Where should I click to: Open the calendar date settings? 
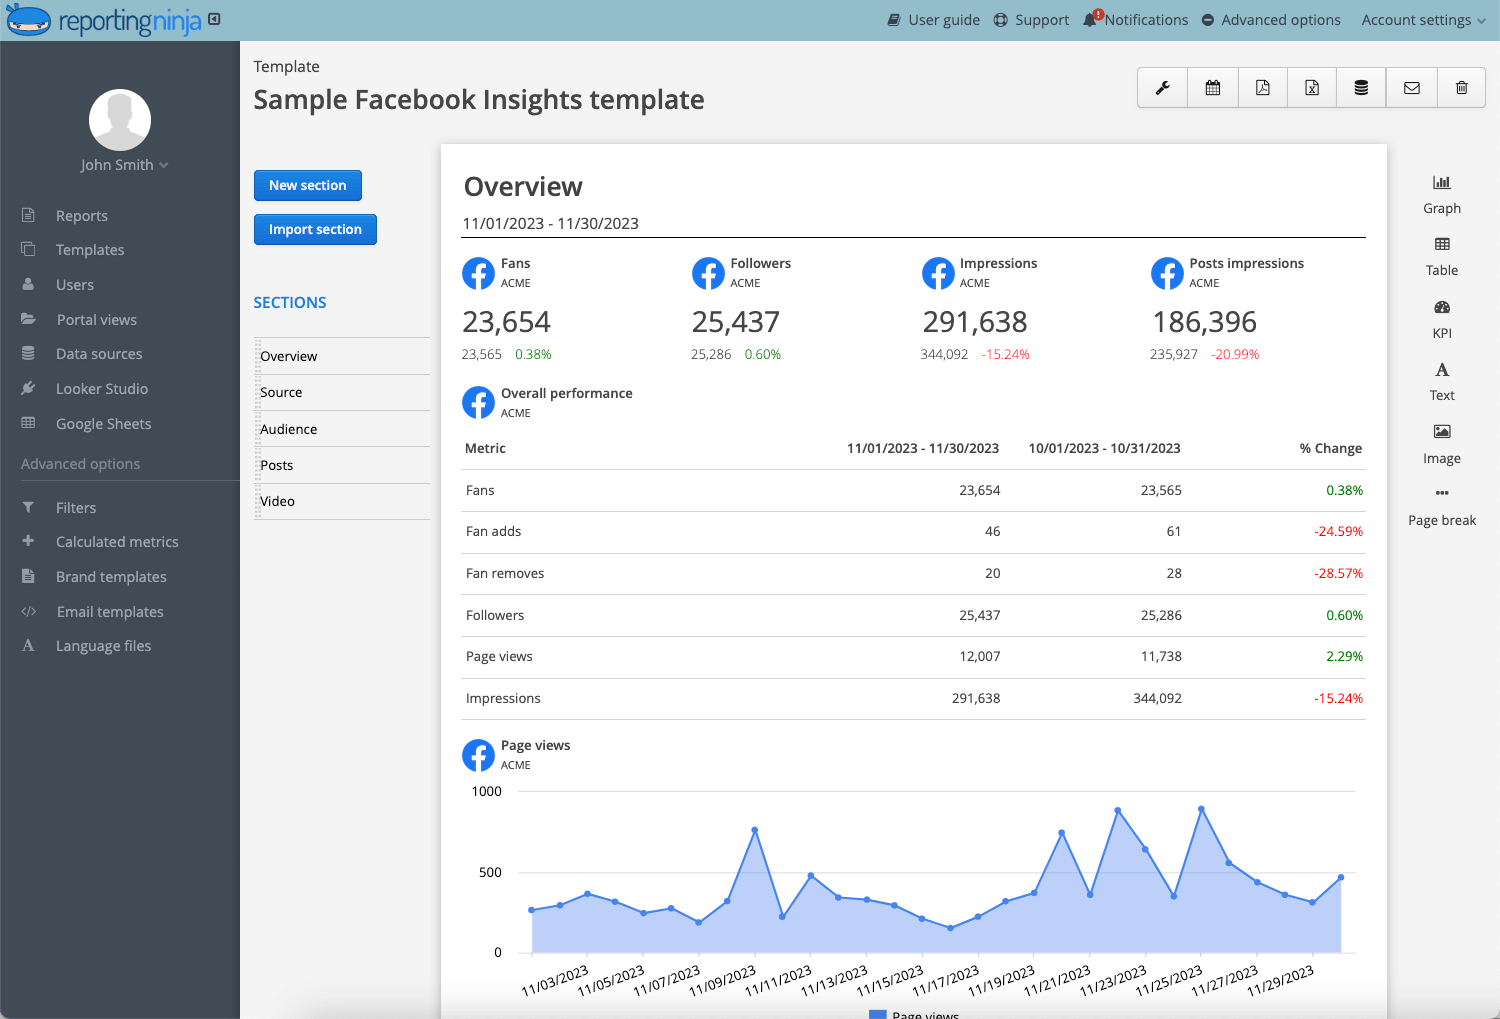[1212, 87]
